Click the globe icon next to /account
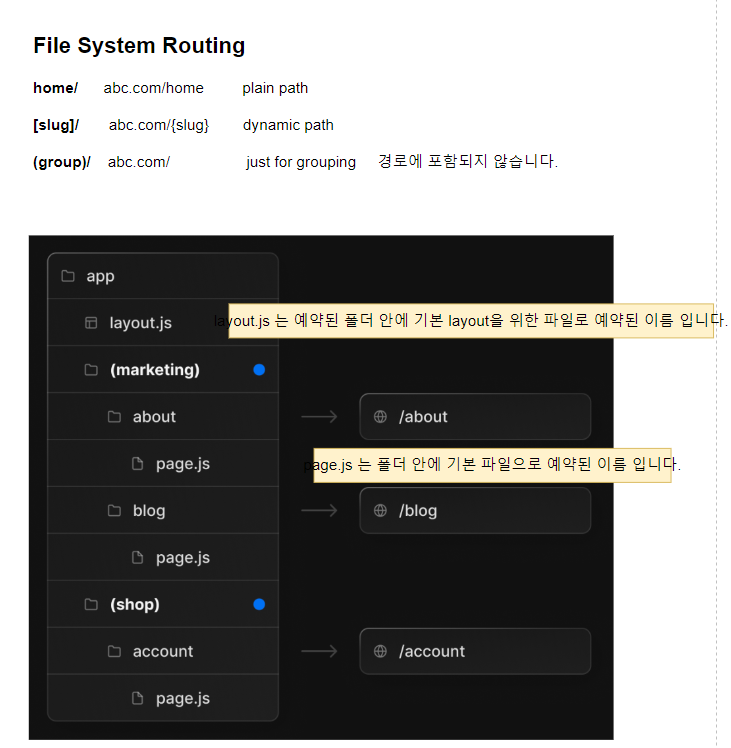The width and height of the screenshot is (731, 748). point(380,651)
